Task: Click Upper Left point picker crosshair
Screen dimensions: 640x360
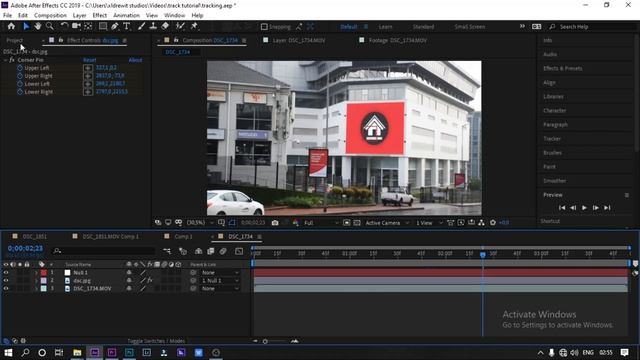Action: pos(88,68)
